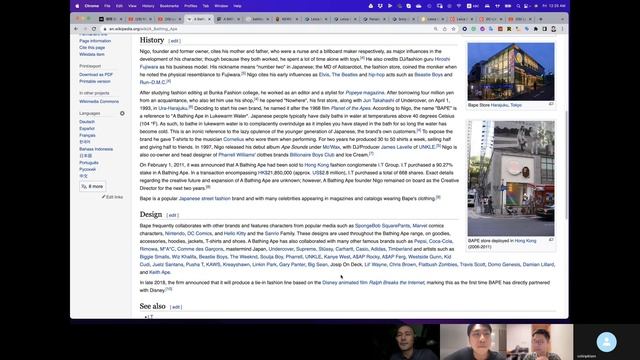This screenshot has width=640, height=360.
Task: Switch to the Deutsch language version
Action: [87, 122]
